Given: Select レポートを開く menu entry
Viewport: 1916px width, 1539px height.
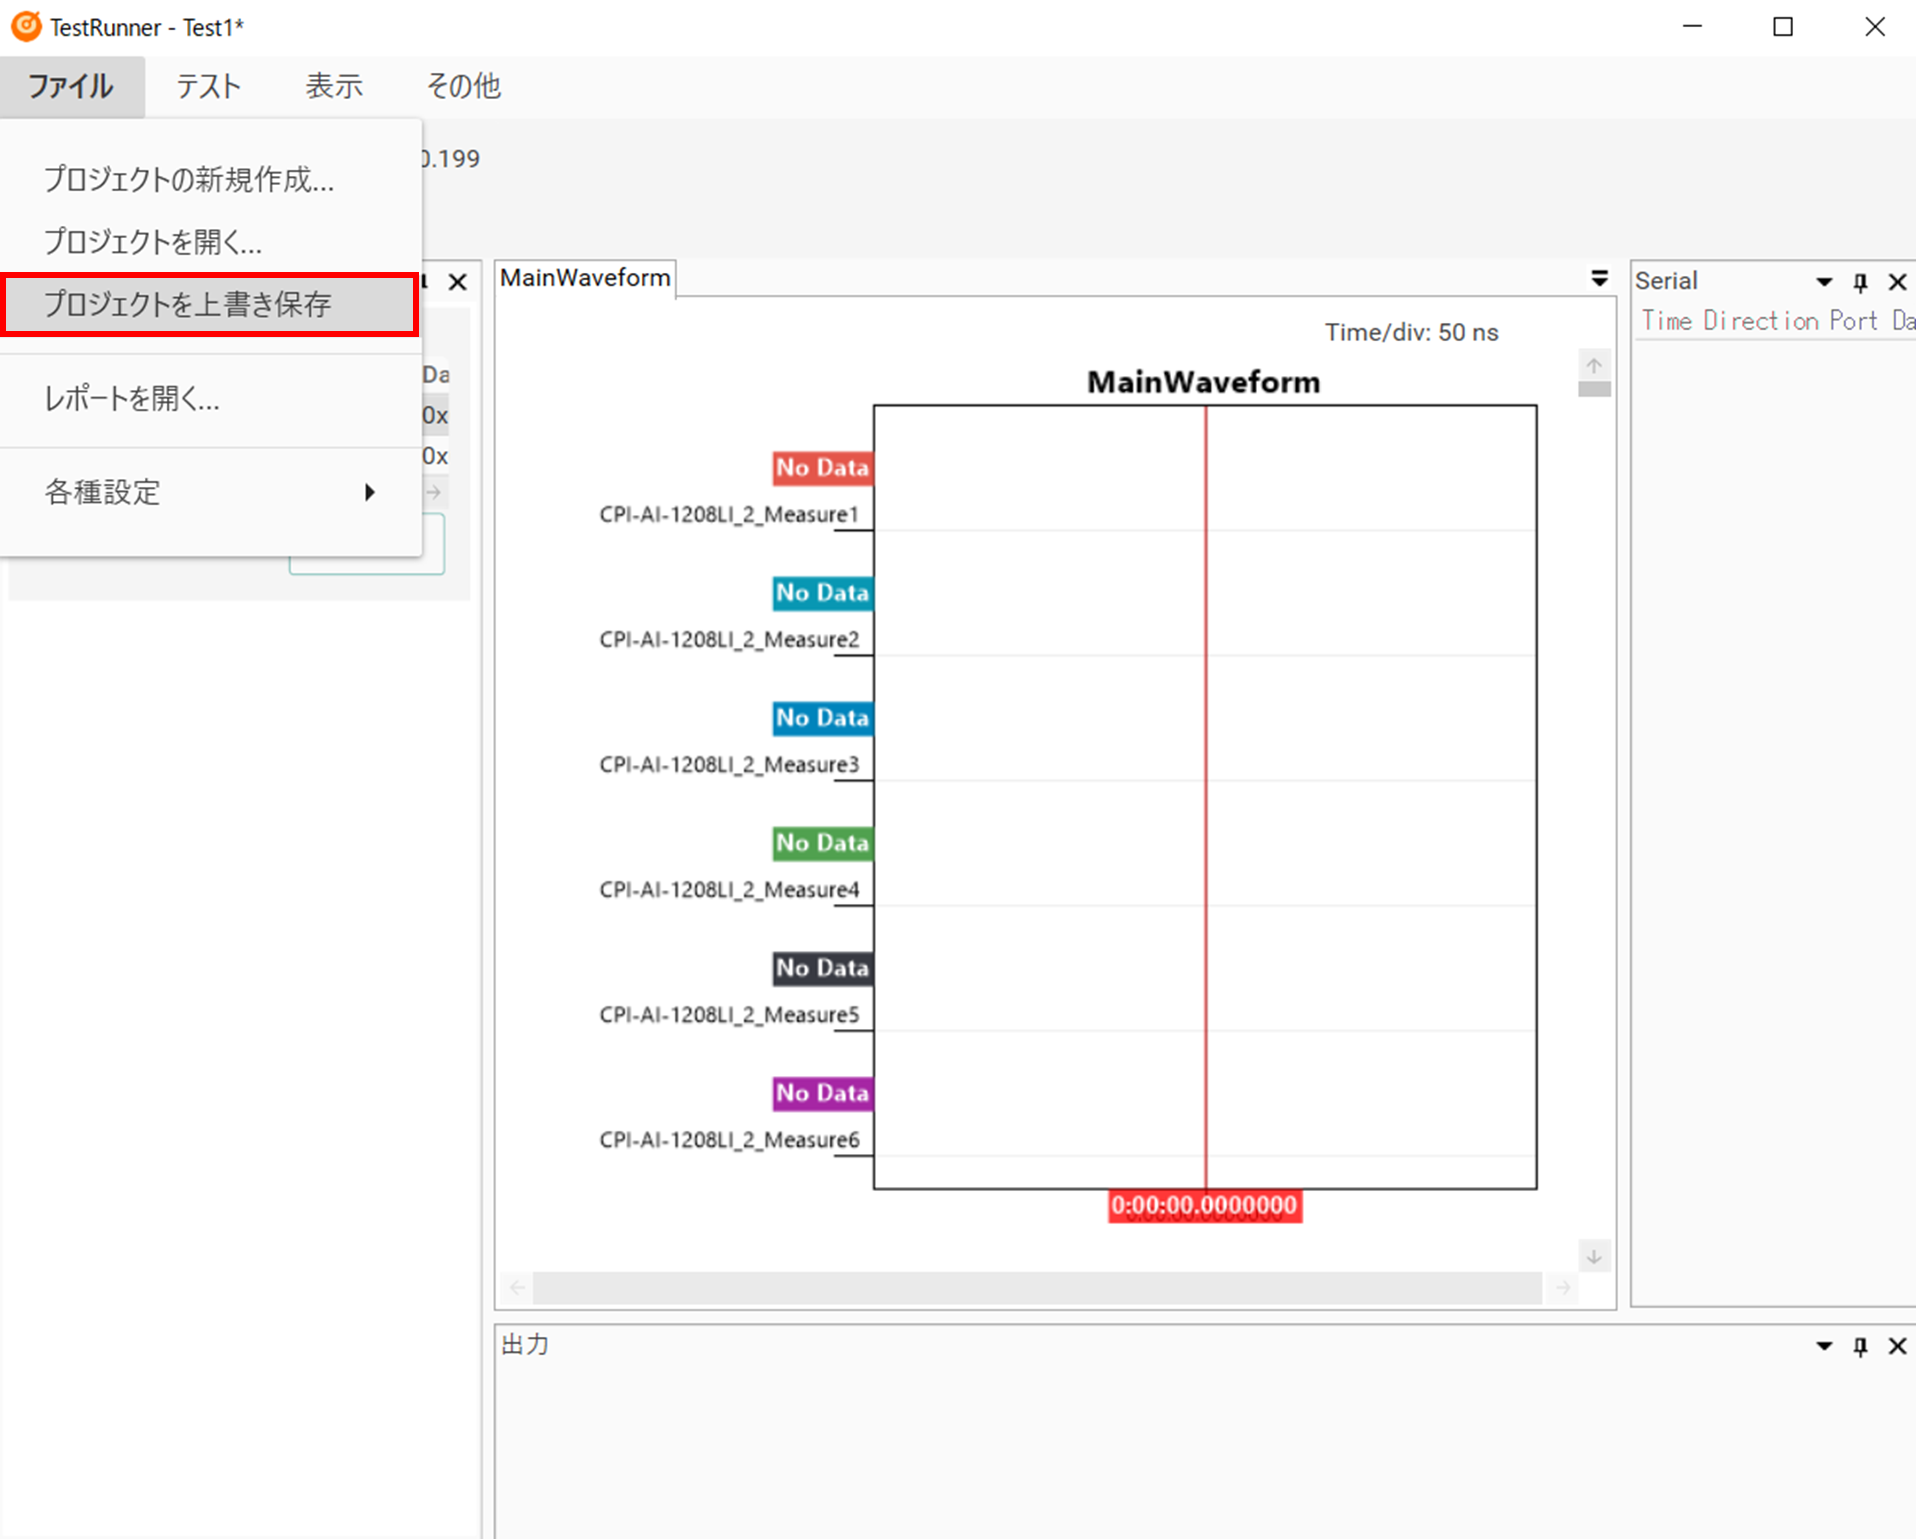Looking at the screenshot, I should 132,399.
